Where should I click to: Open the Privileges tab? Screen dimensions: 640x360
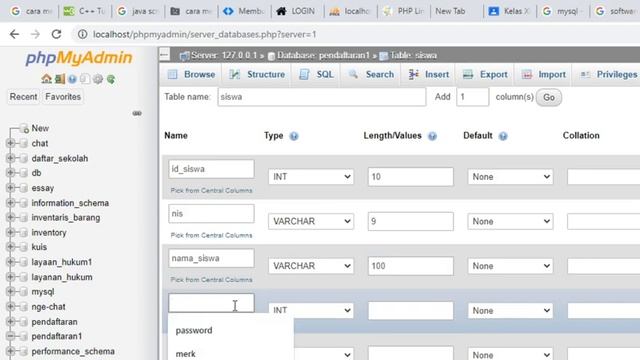pos(609,75)
